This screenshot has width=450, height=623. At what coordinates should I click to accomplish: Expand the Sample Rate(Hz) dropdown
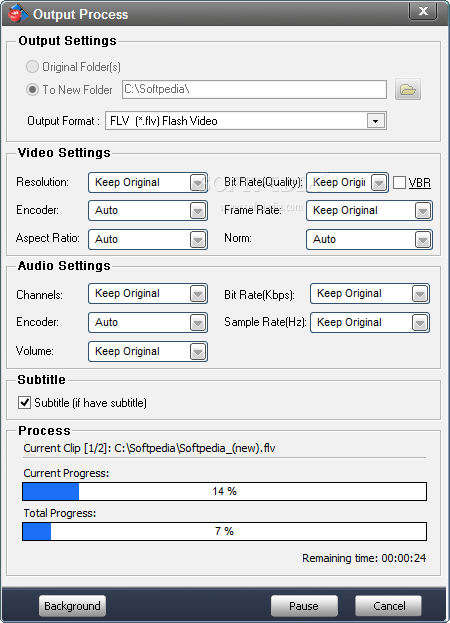click(x=370, y=322)
